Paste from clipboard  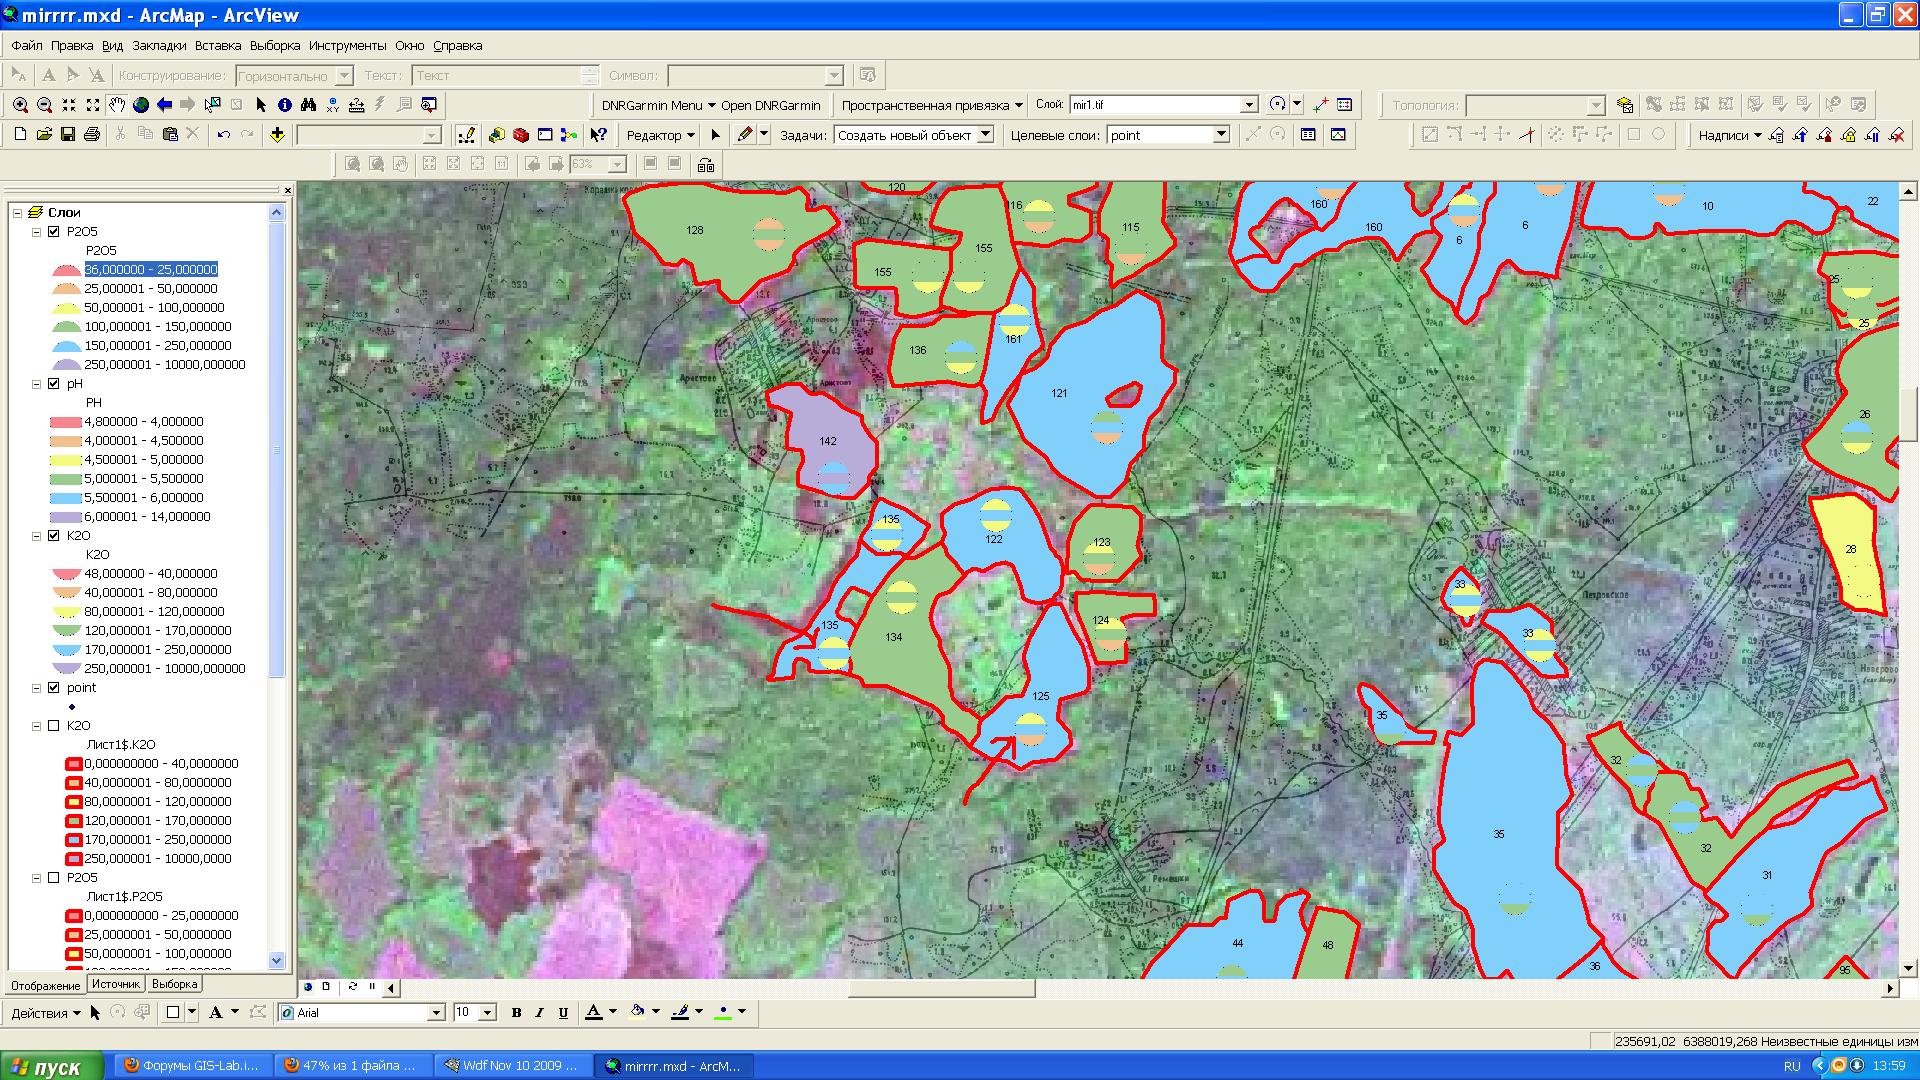point(169,135)
